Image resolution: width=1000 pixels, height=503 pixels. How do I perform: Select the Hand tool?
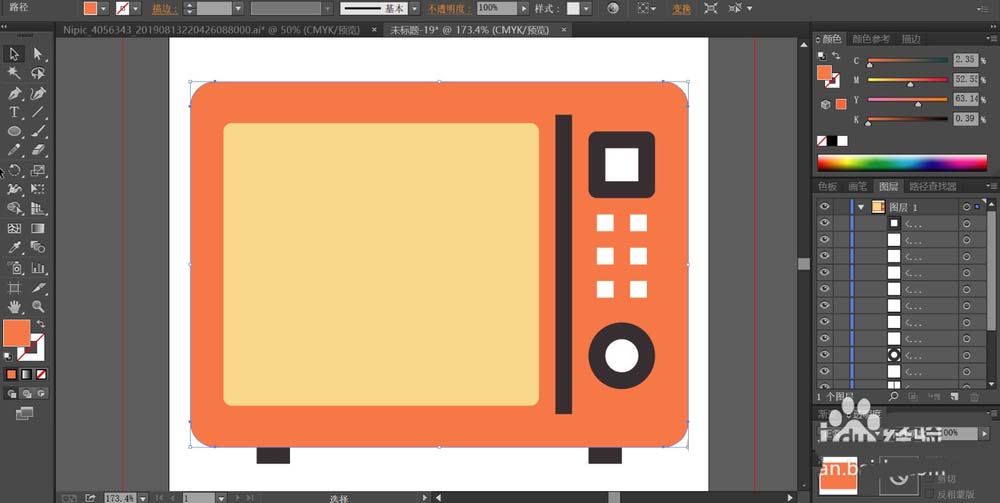click(x=14, y=307)
